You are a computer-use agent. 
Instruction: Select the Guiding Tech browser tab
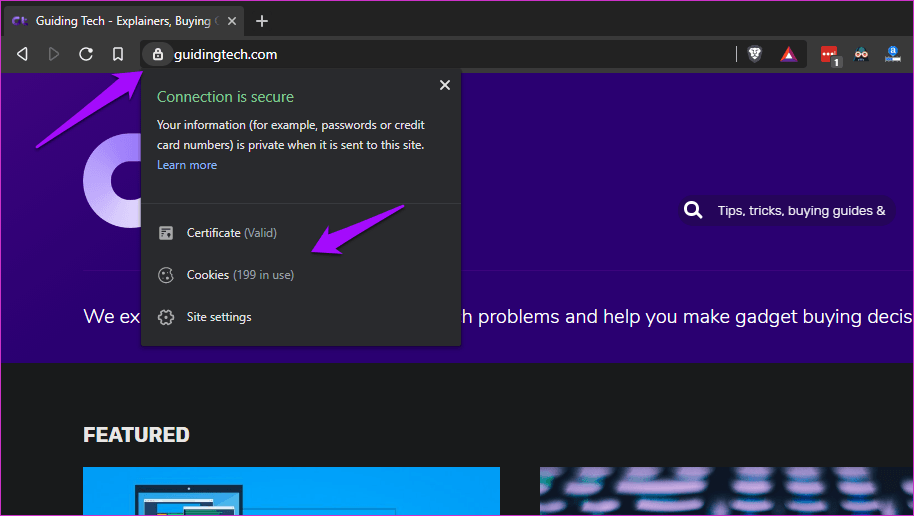124,21
